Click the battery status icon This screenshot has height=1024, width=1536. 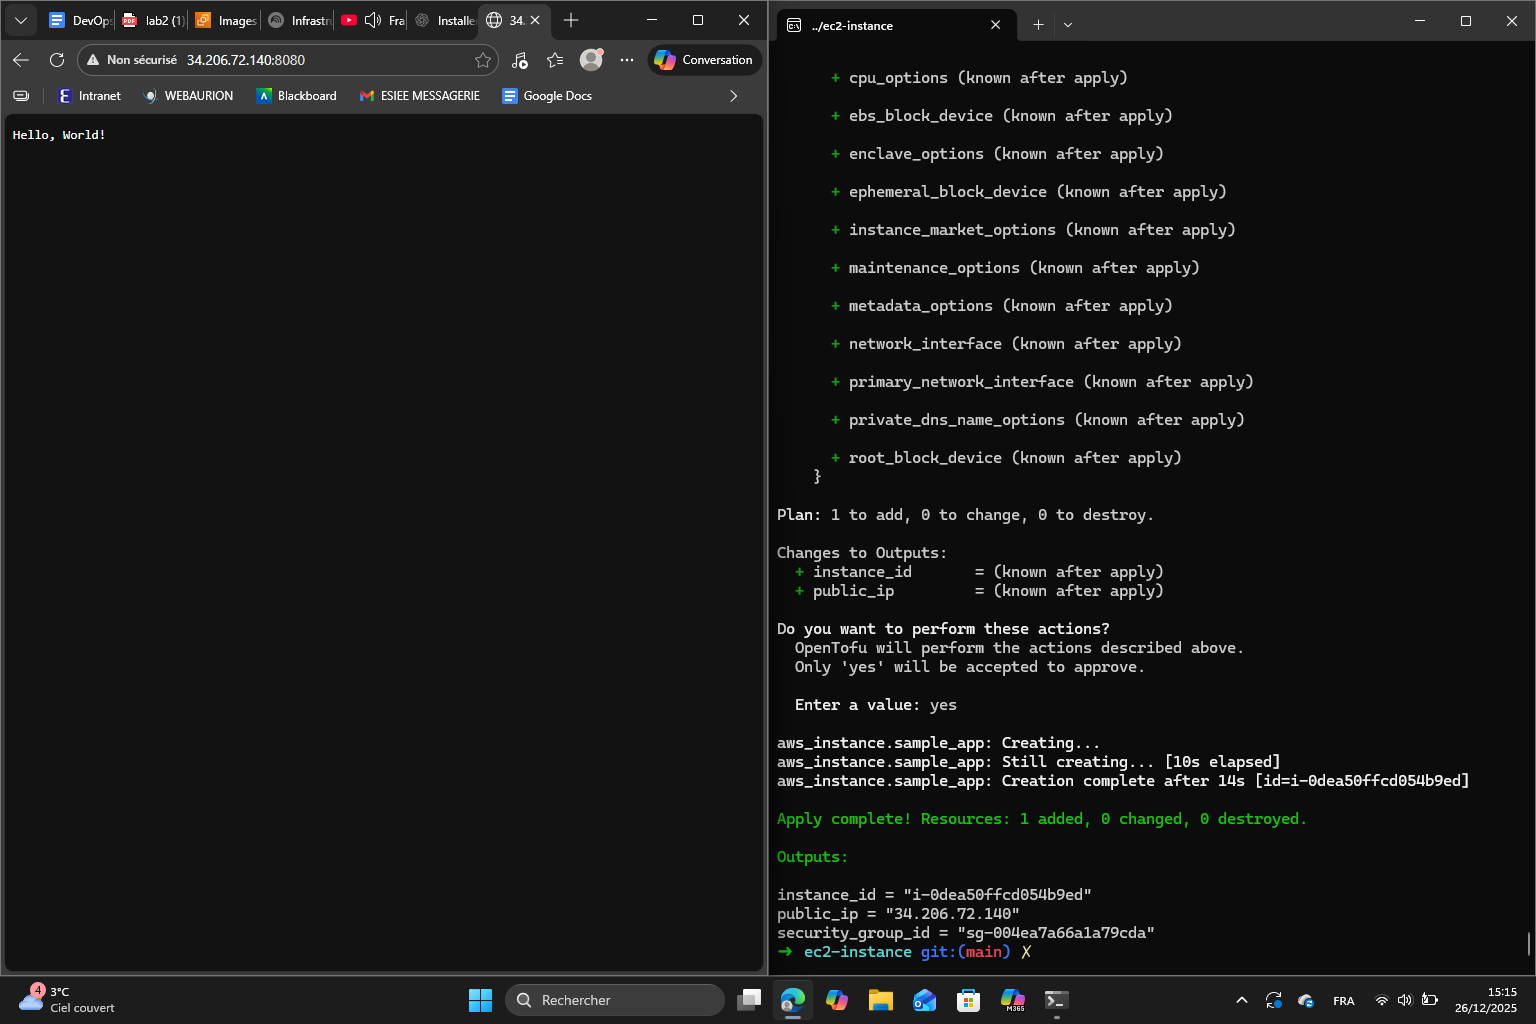point(1430,1000)
